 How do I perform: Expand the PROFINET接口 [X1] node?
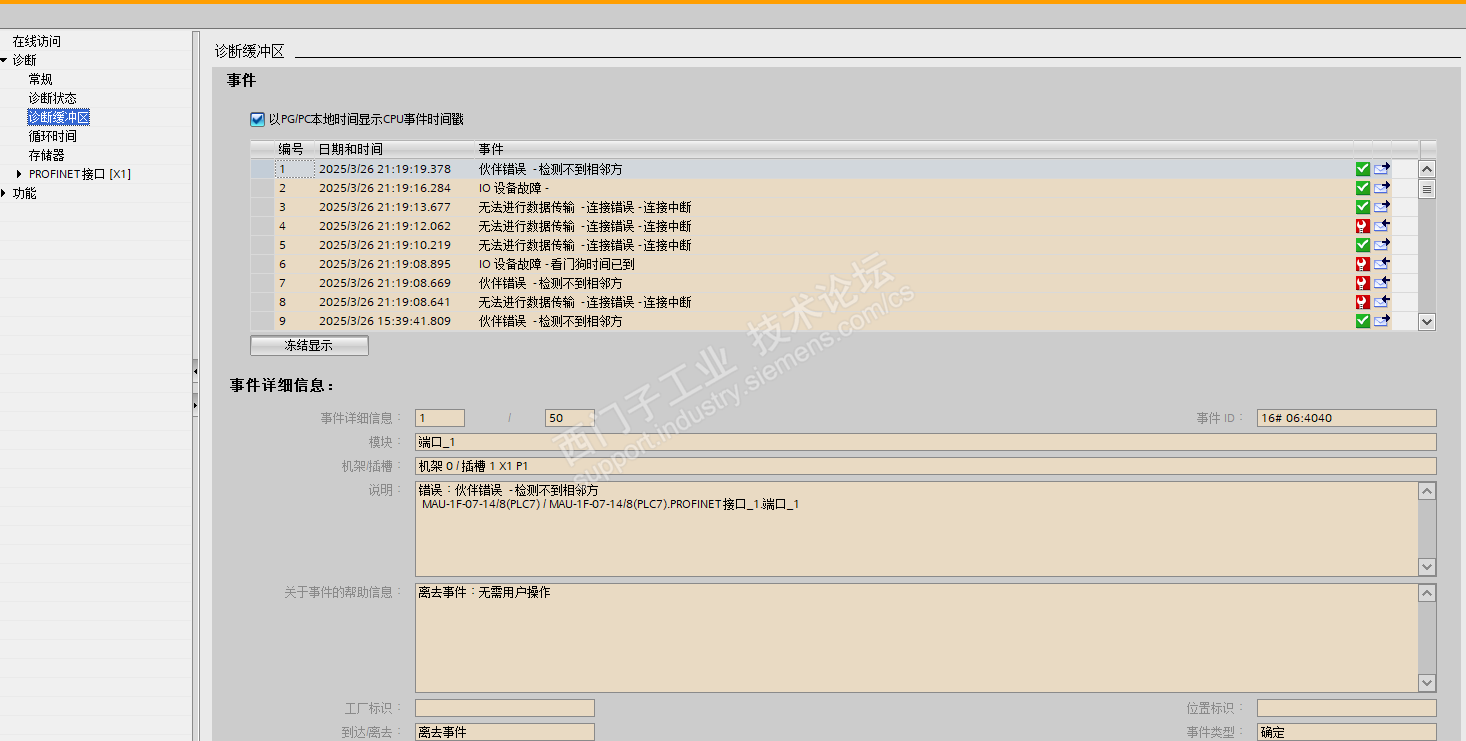[19, 174]
